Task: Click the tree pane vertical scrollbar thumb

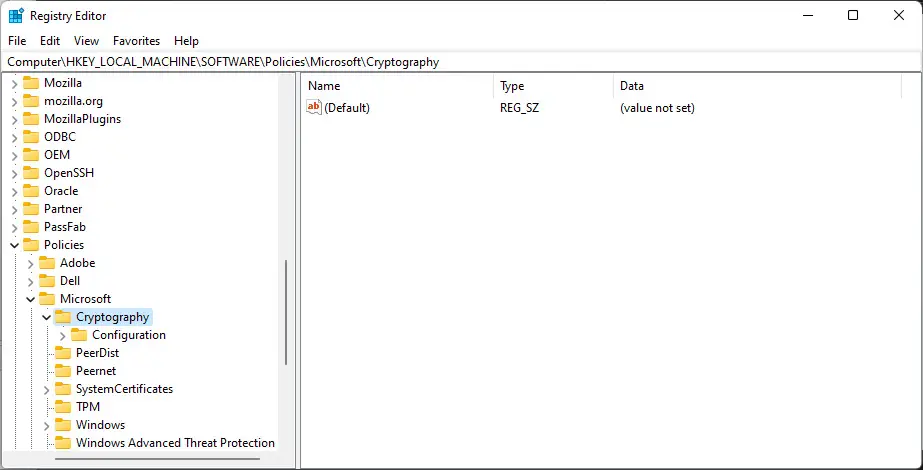Action: [286, 312]
